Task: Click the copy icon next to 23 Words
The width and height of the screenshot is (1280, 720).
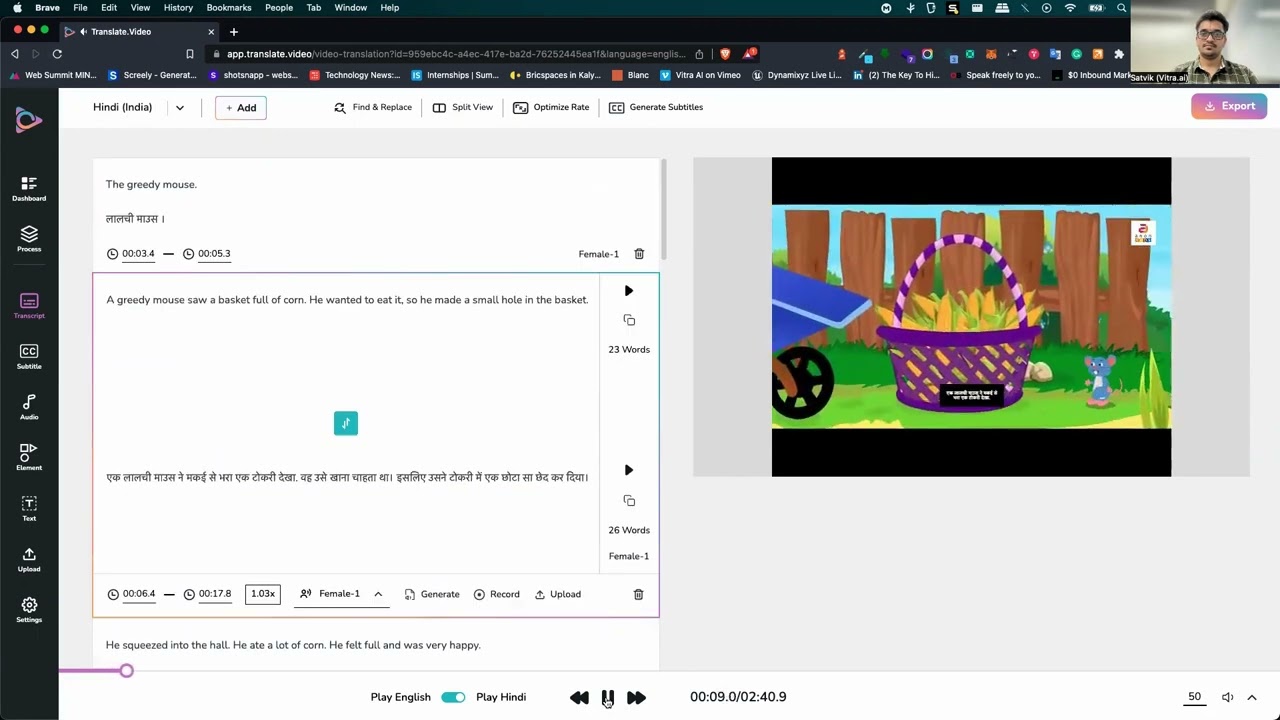Action: (629, 320)
